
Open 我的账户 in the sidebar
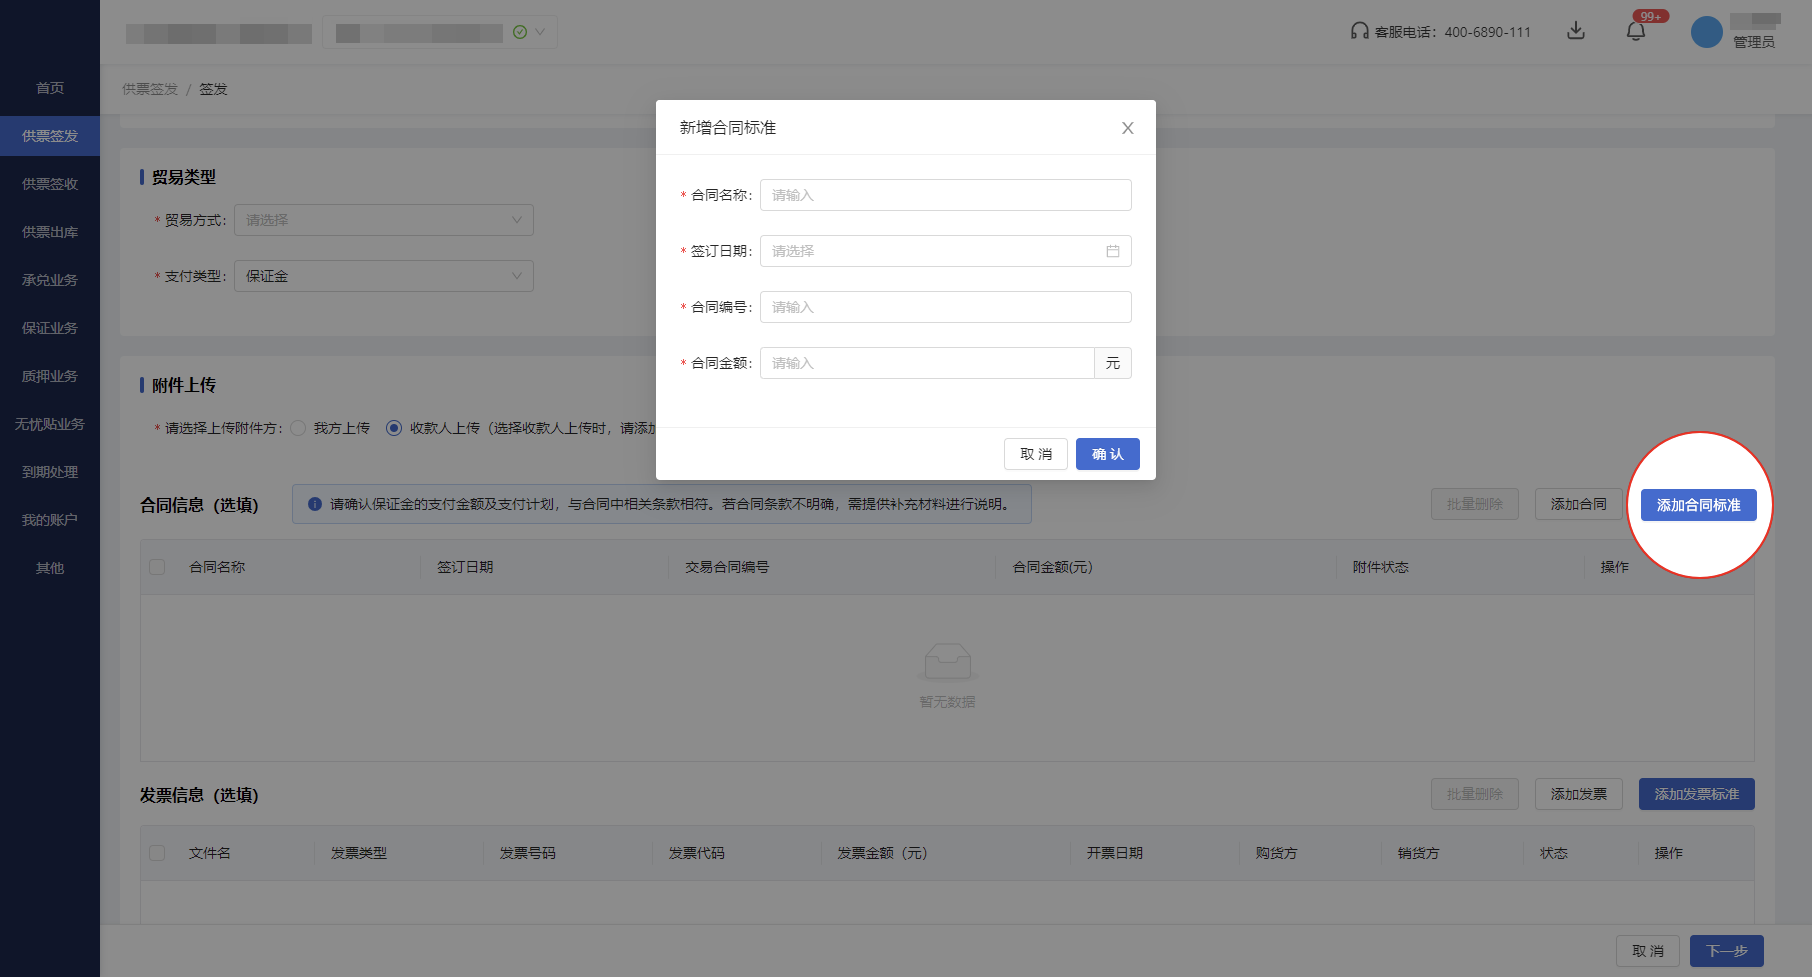(49, 519)
